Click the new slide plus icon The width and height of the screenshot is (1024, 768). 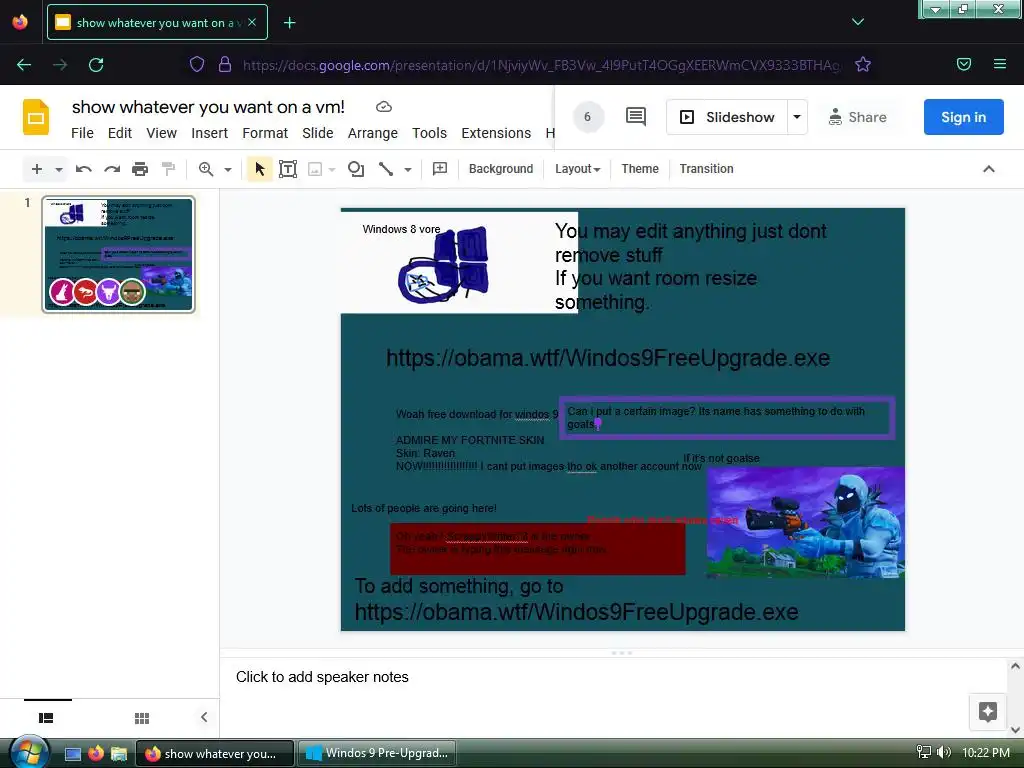pos(37,169)
